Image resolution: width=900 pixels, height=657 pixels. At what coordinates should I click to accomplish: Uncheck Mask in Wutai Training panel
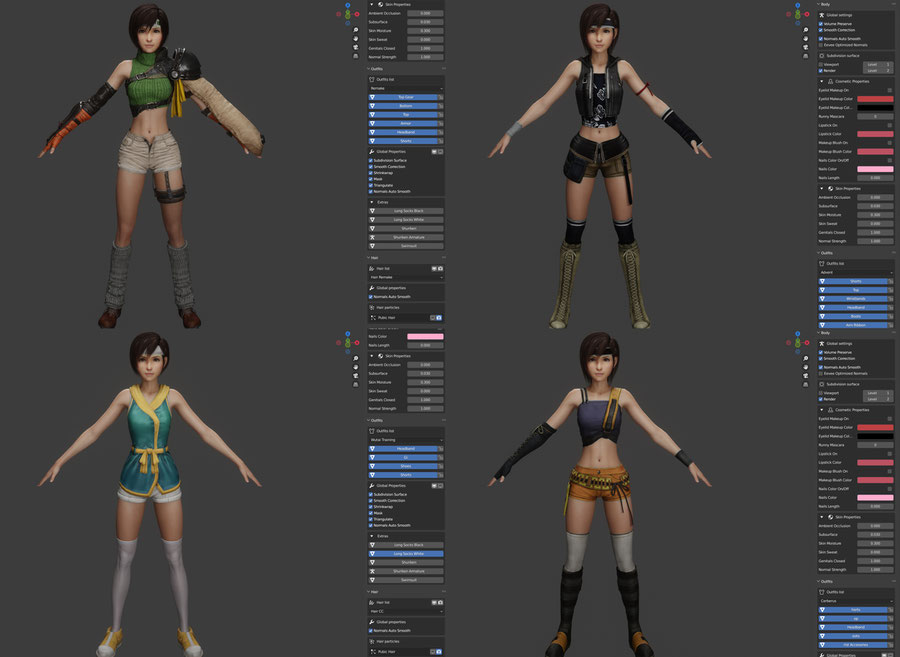[x=371, y=513]
